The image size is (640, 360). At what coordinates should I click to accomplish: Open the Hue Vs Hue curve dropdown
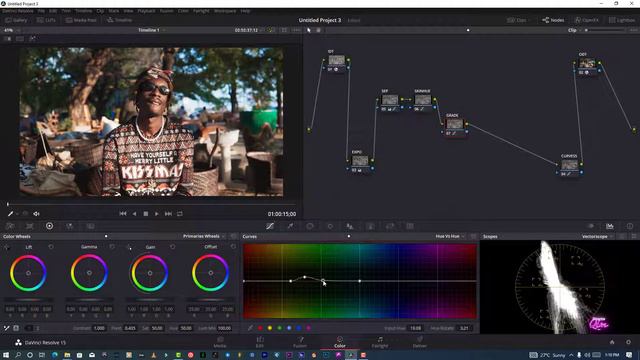[x=450, y=236]
